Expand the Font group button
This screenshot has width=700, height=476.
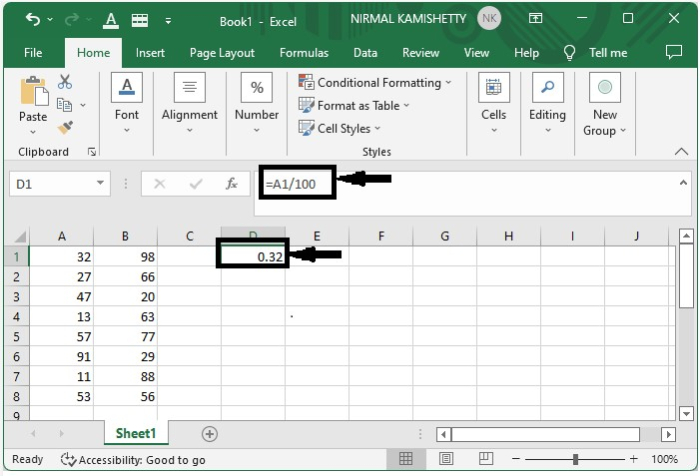pyautogui.click(x=127, y=104)
